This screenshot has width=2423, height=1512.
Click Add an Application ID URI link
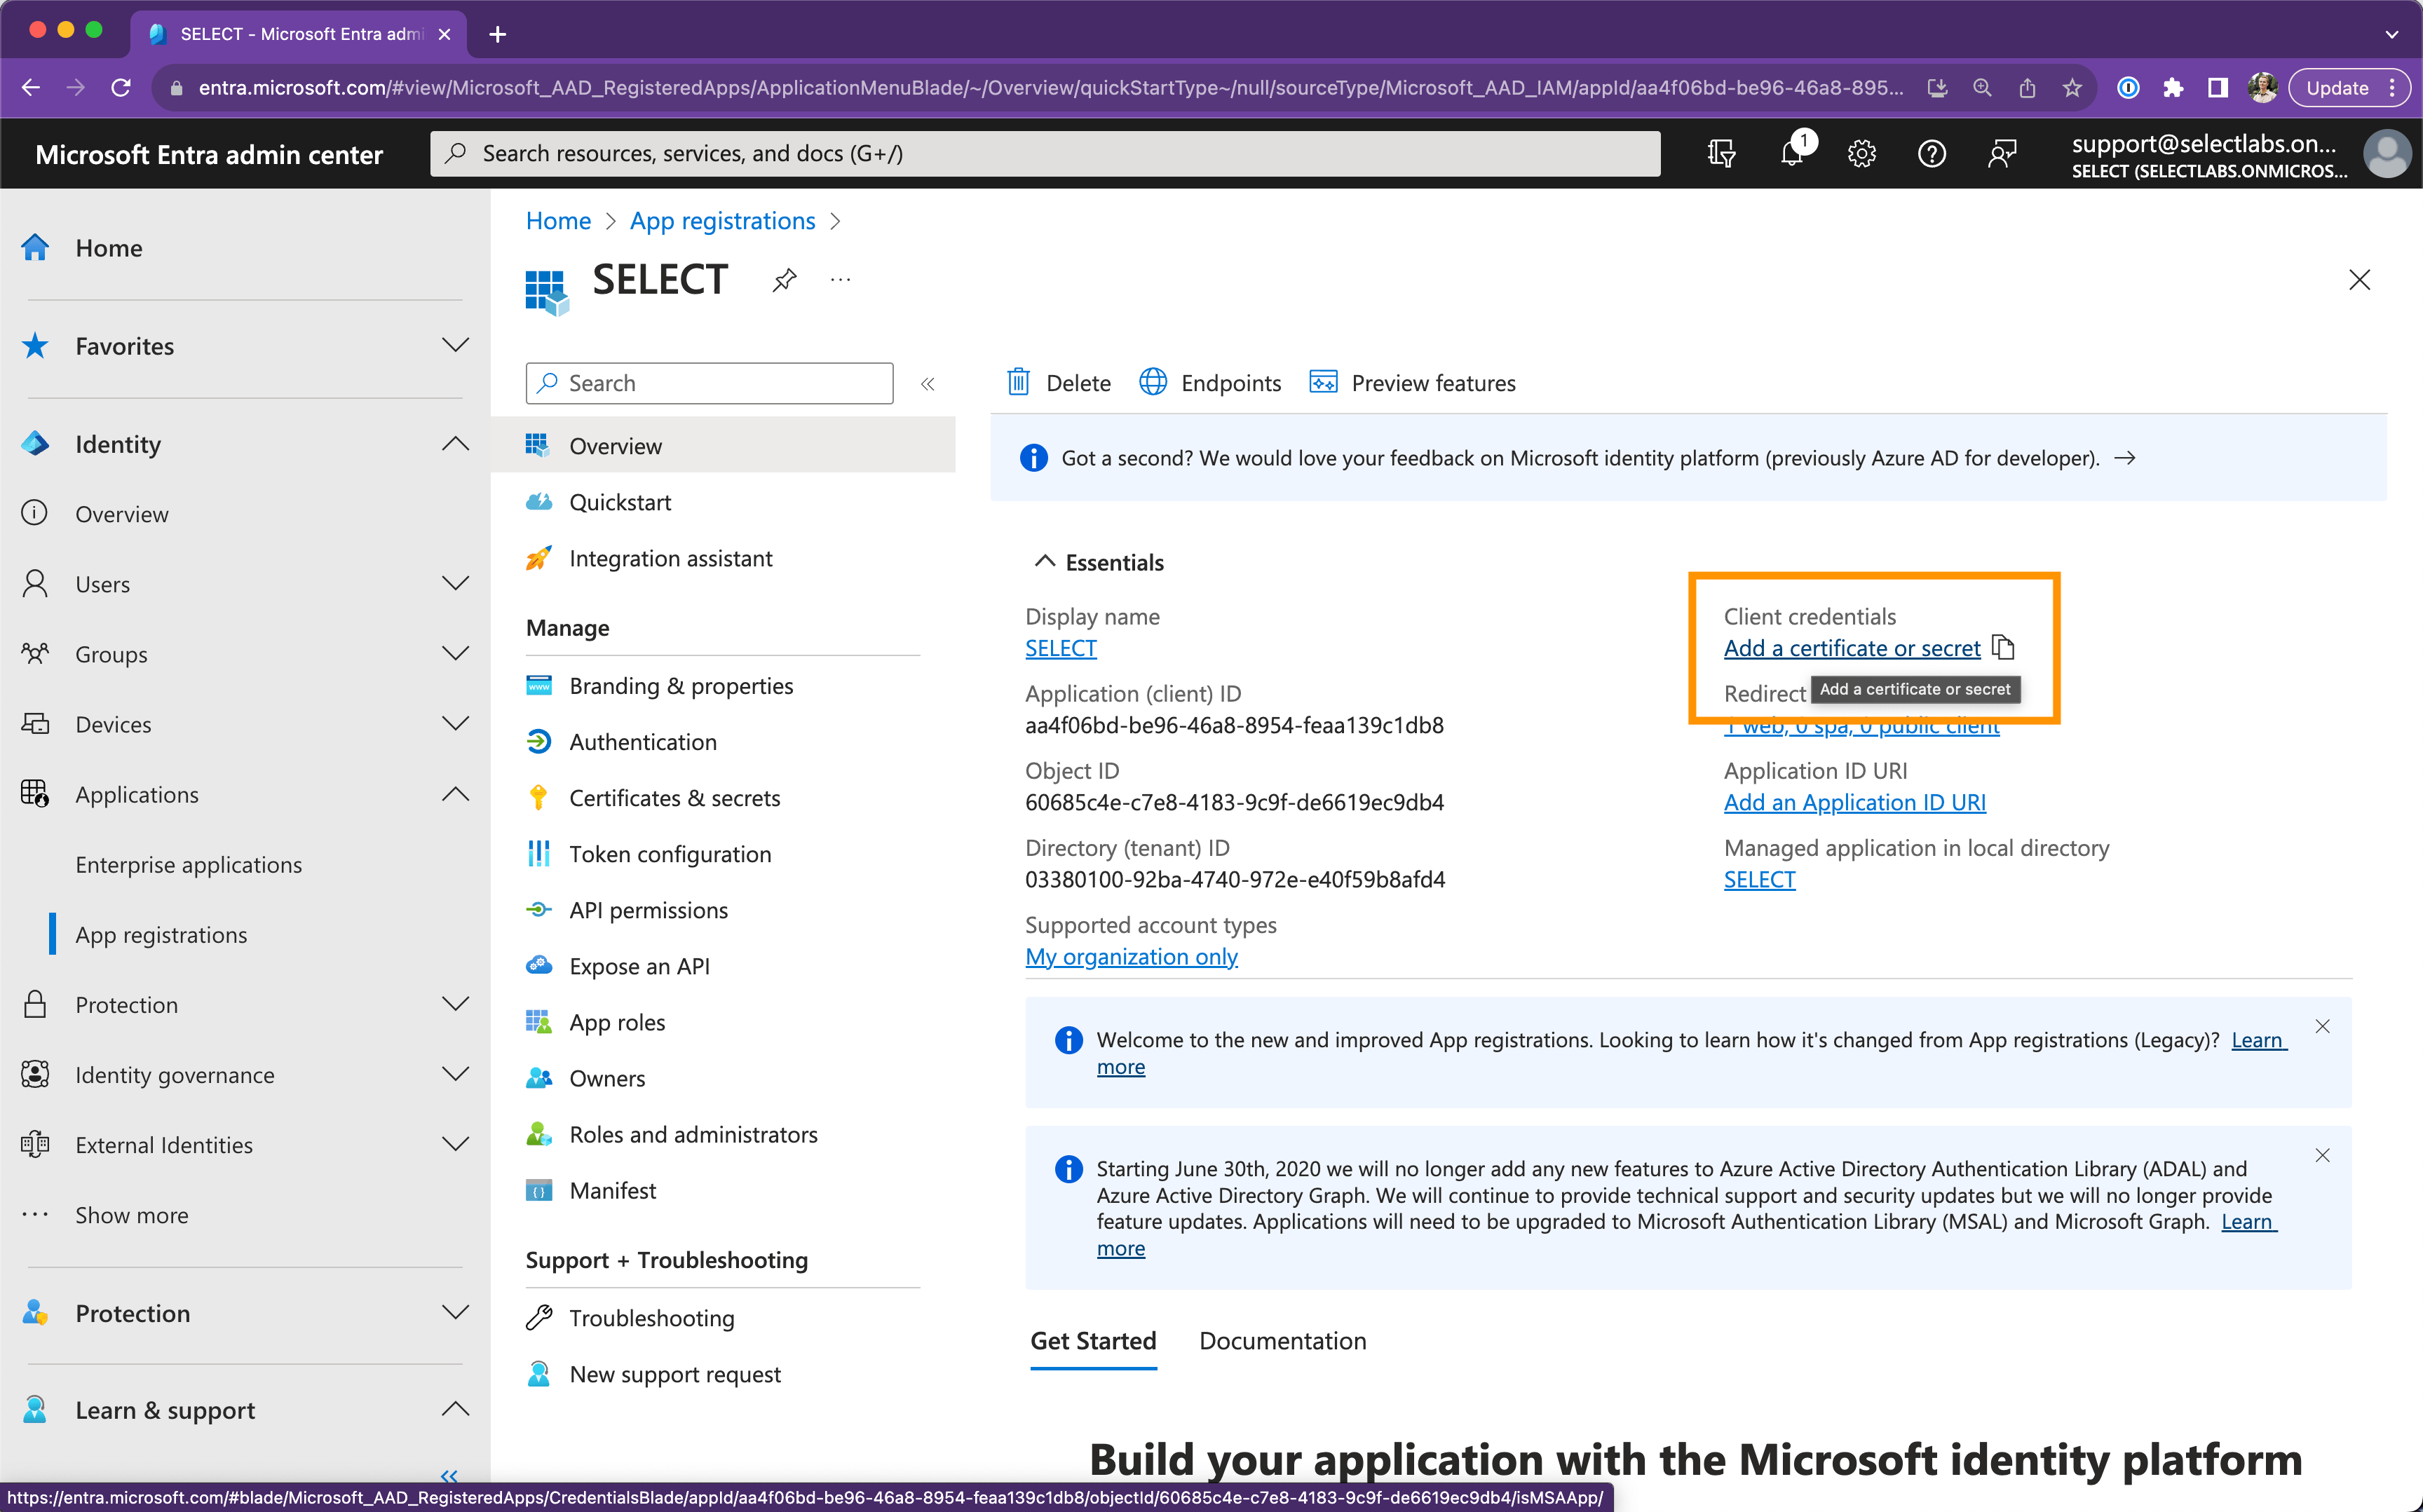pos(1854,802)
